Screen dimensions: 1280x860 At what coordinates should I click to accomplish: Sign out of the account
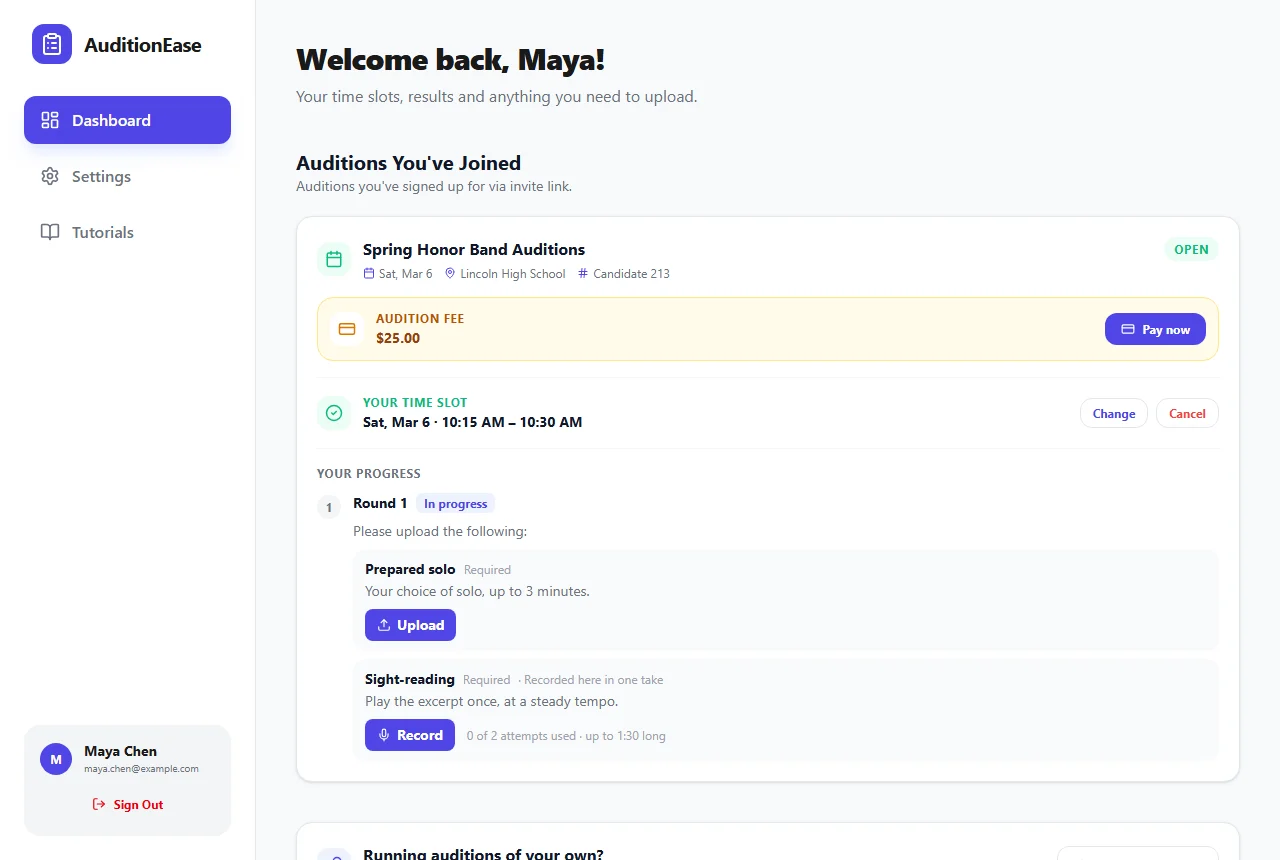(x=127, y=804)
